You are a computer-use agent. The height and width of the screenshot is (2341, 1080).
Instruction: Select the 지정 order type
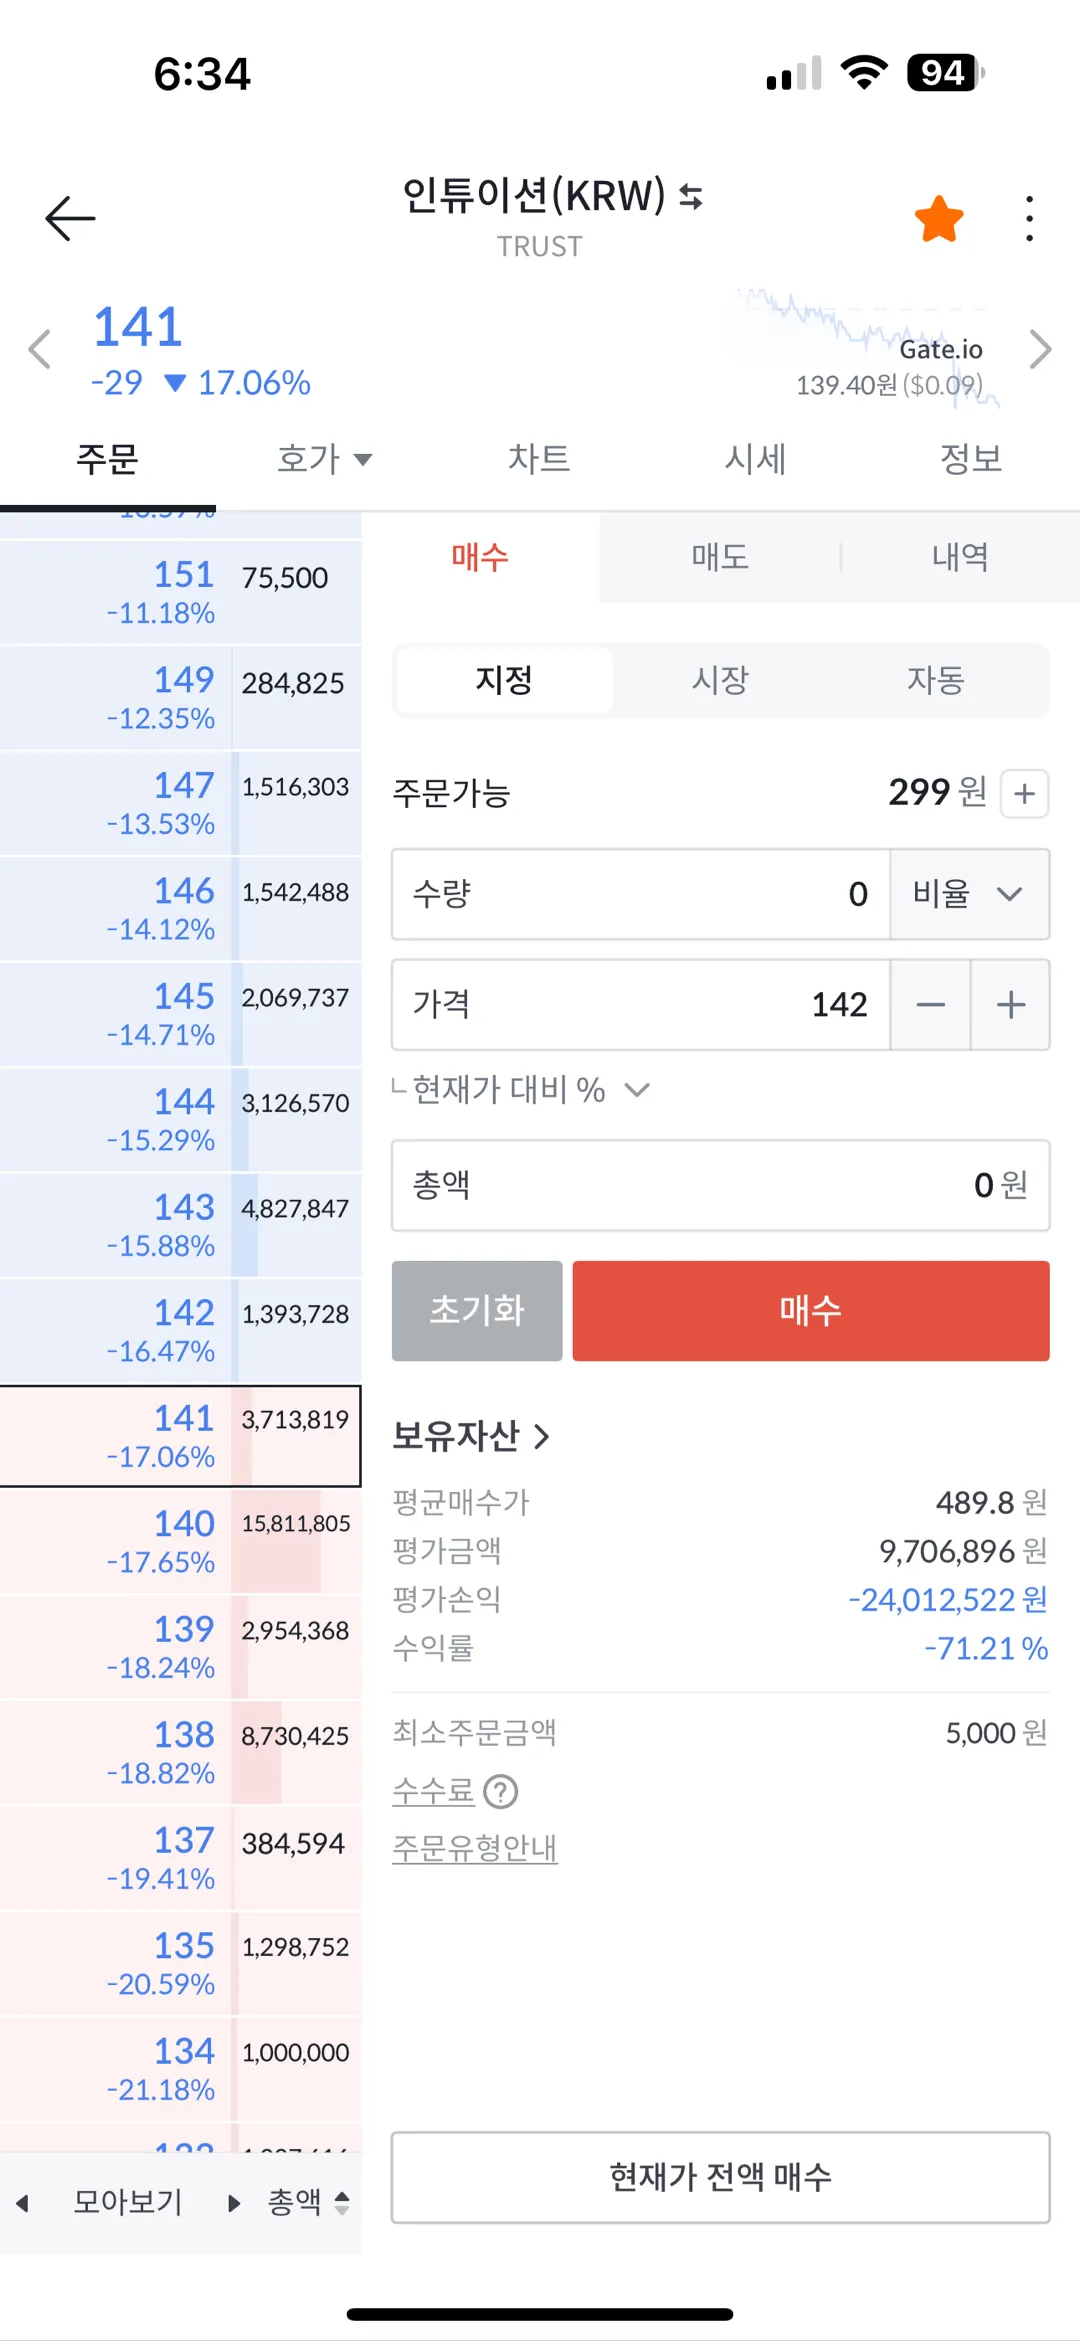click(504, 681)
